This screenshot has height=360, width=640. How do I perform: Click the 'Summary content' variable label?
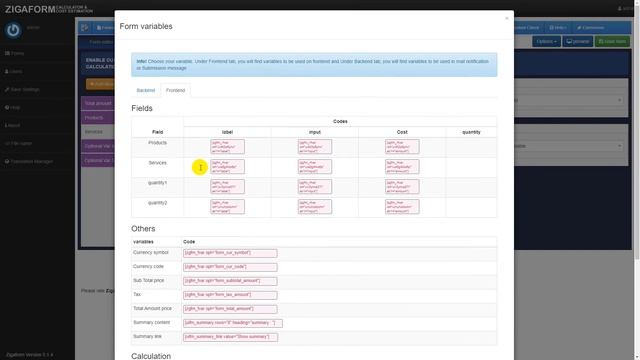click(151, 322)
